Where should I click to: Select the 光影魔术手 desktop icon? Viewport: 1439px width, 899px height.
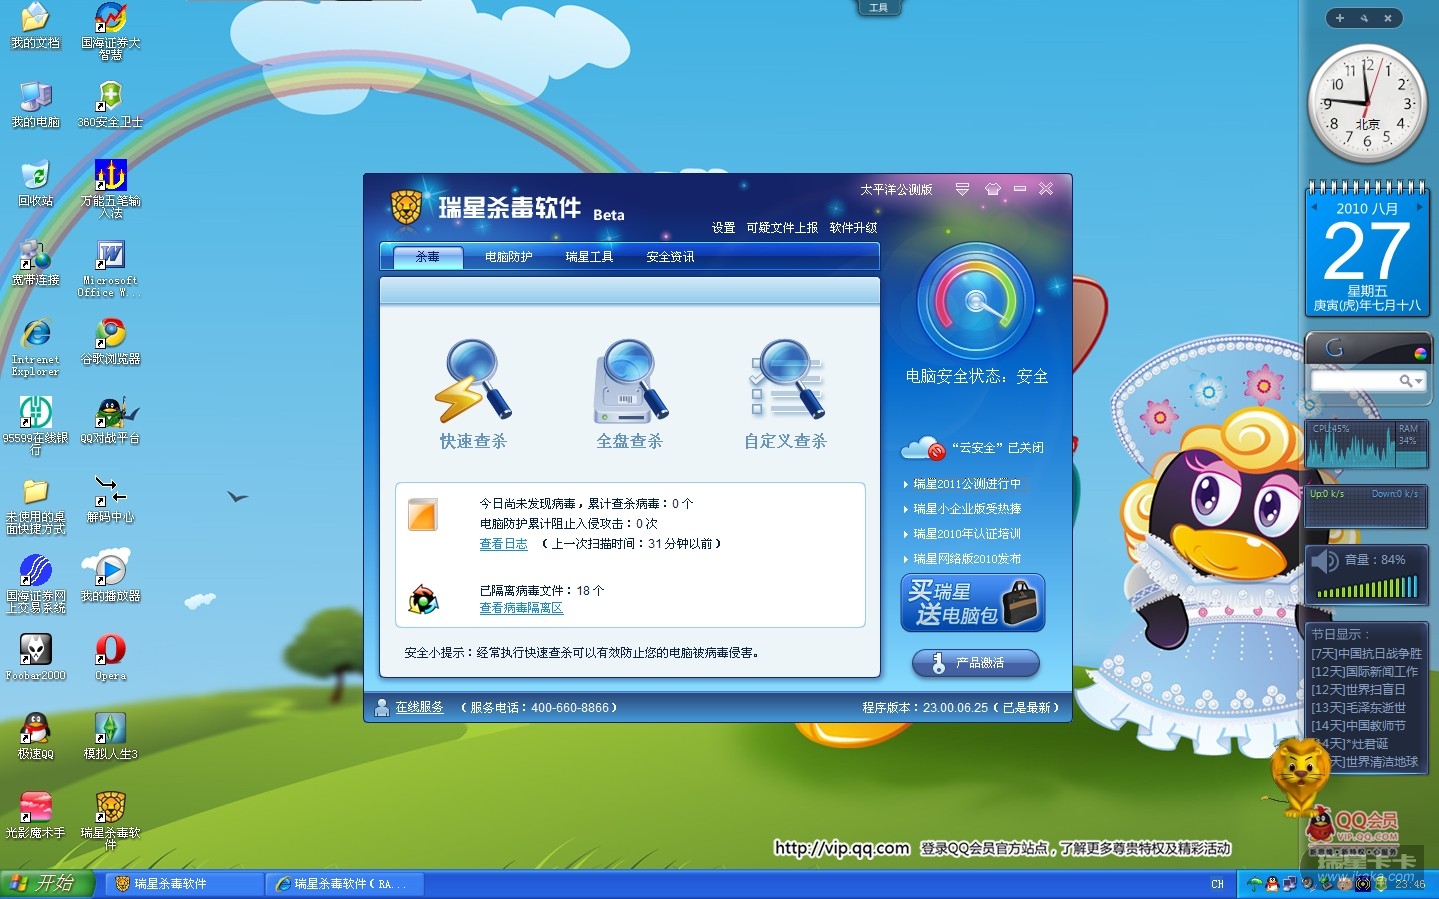(x=35, y=816)
